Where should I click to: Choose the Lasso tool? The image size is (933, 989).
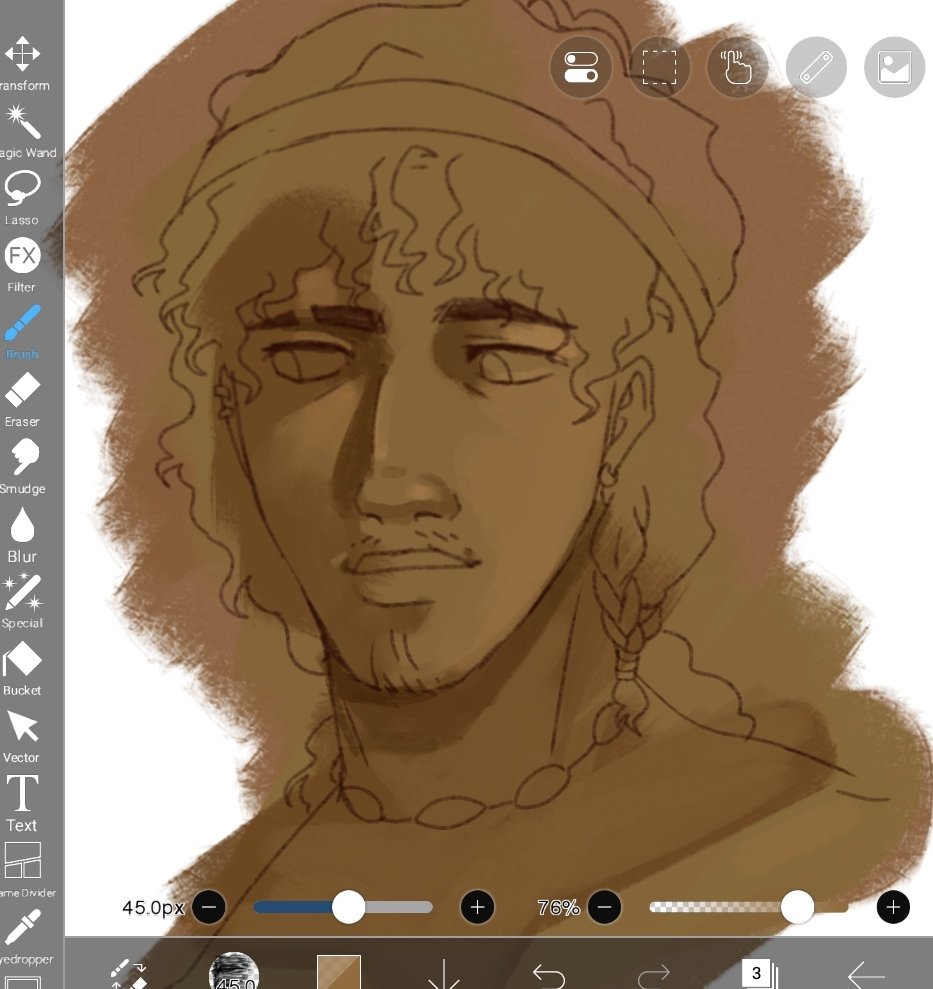pos(22,197)
